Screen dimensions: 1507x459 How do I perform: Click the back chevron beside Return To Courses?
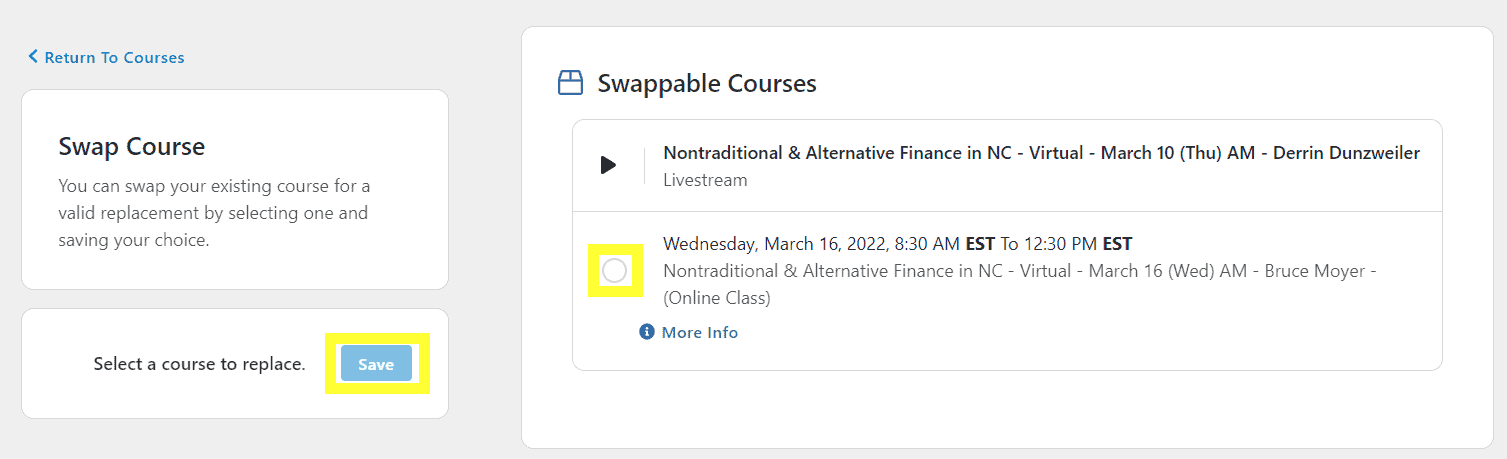pyautogui.click(x=33, y=57)
